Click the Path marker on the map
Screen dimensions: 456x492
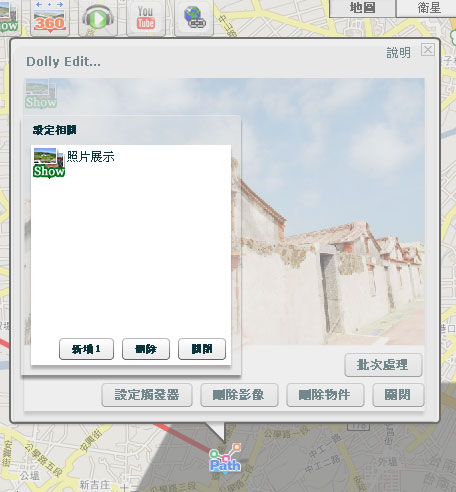pos(225,458)
